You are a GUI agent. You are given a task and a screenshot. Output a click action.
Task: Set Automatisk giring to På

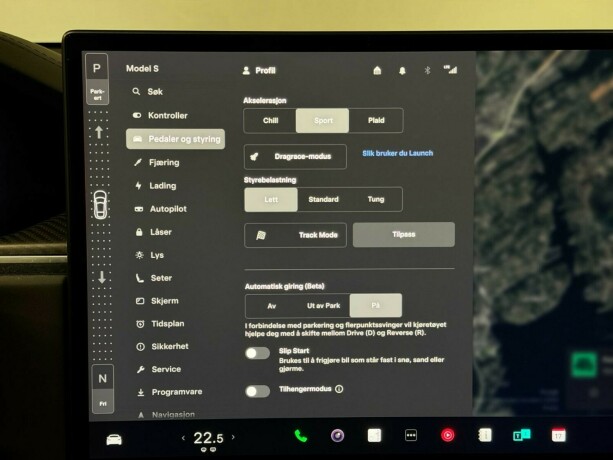375,305
